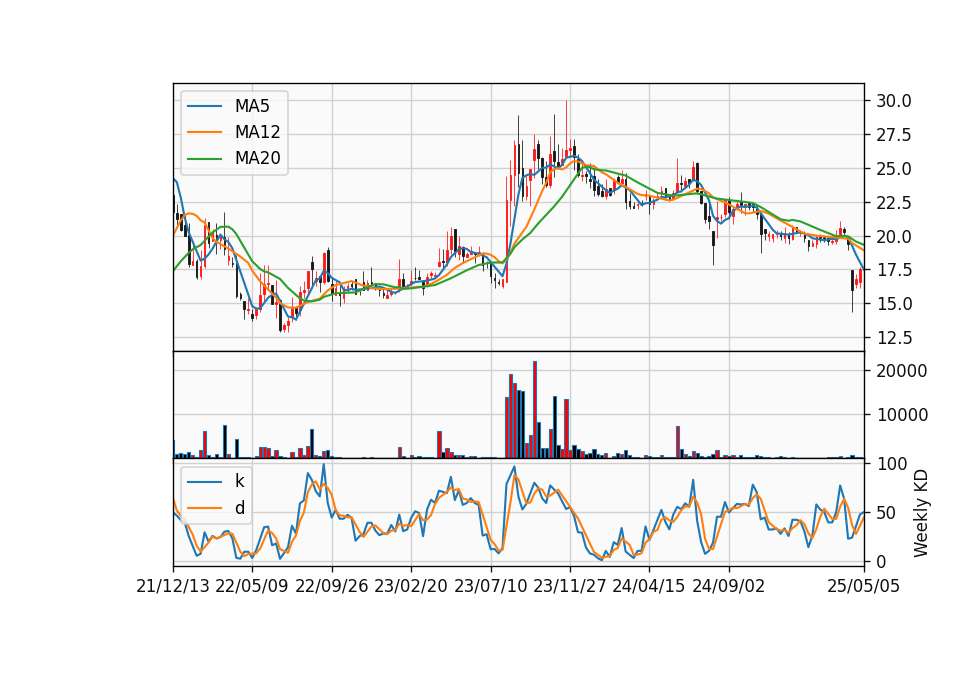Click the 23/11/27 date label
The image size is (960, 690).
coord(570,587)
